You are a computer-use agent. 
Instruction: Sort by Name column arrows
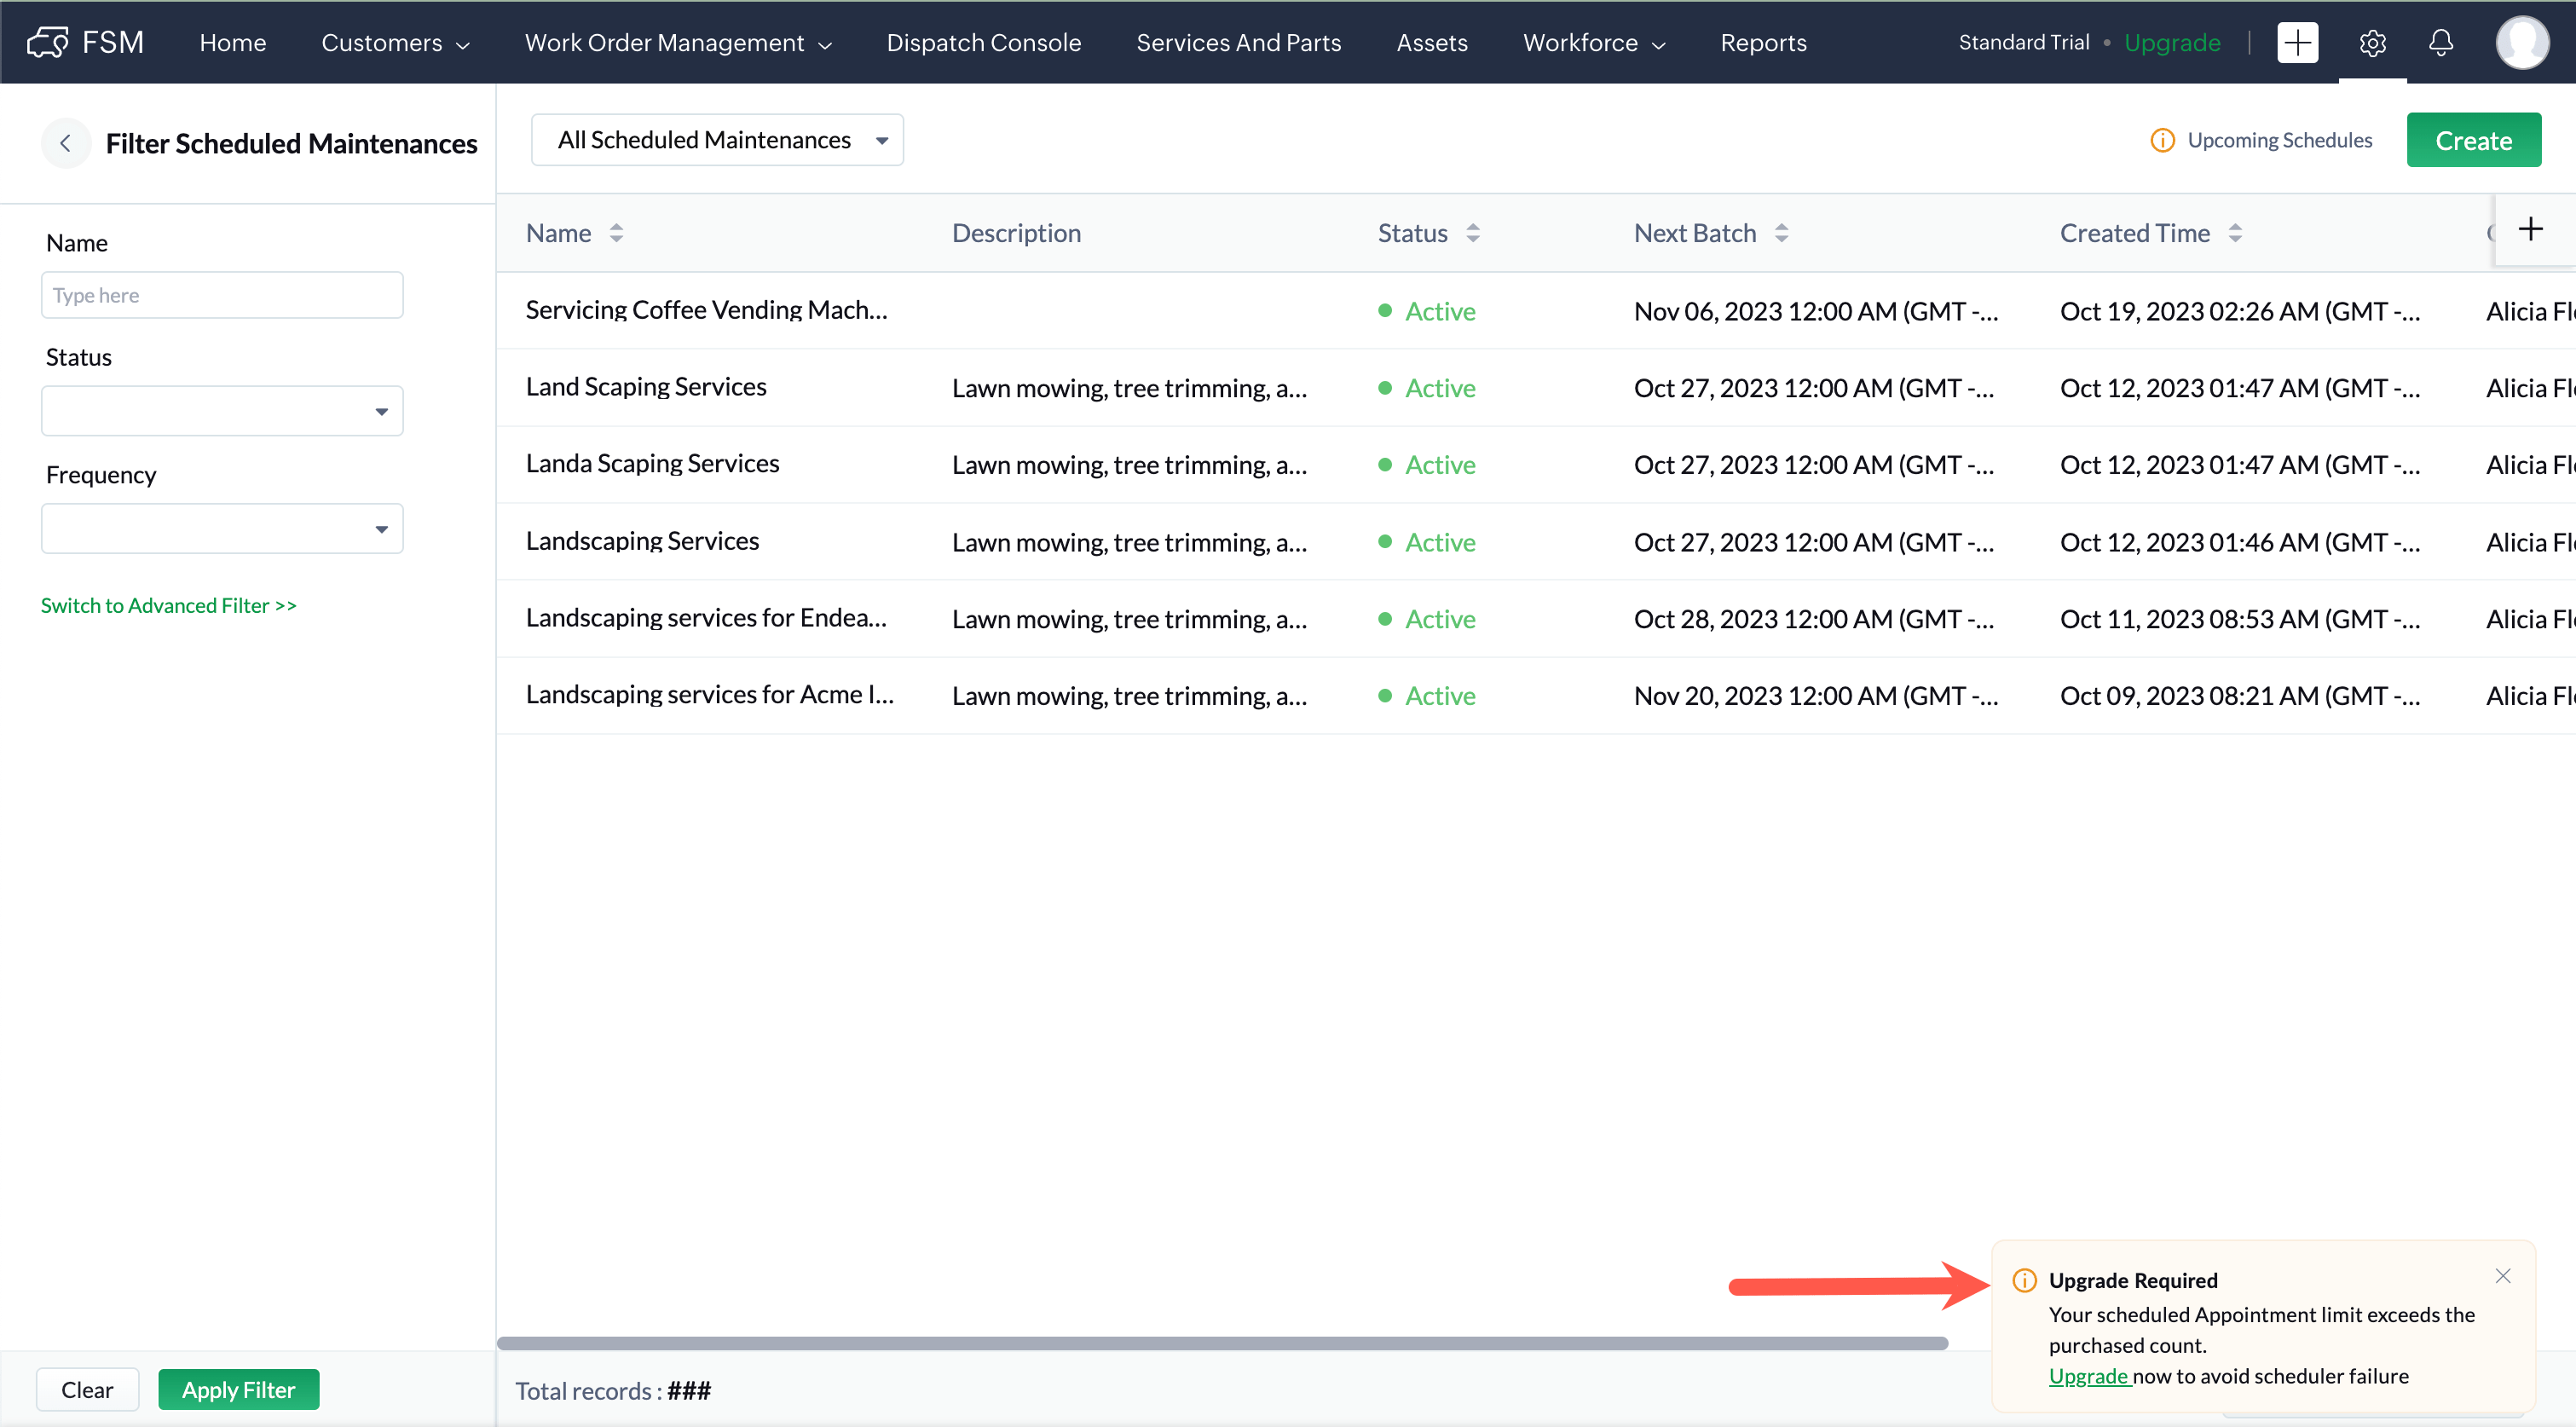pos(616,233)
